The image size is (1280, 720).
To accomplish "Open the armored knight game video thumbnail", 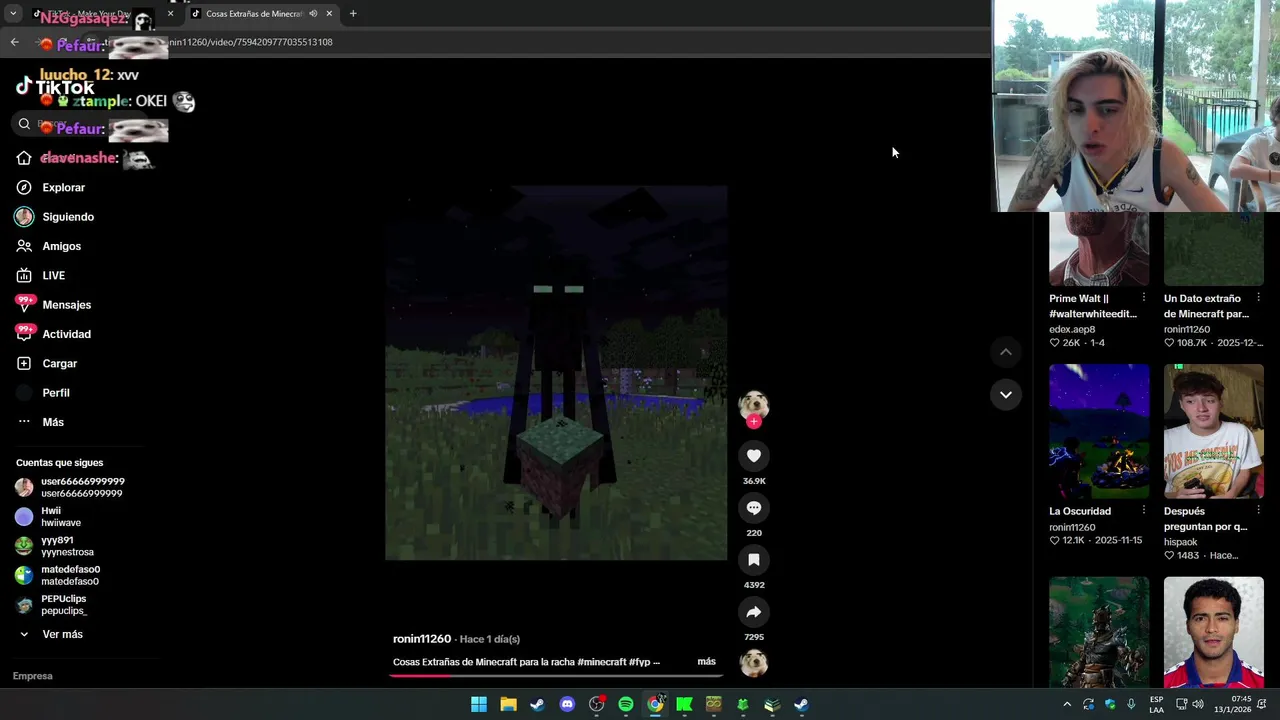I will 1099,632.
